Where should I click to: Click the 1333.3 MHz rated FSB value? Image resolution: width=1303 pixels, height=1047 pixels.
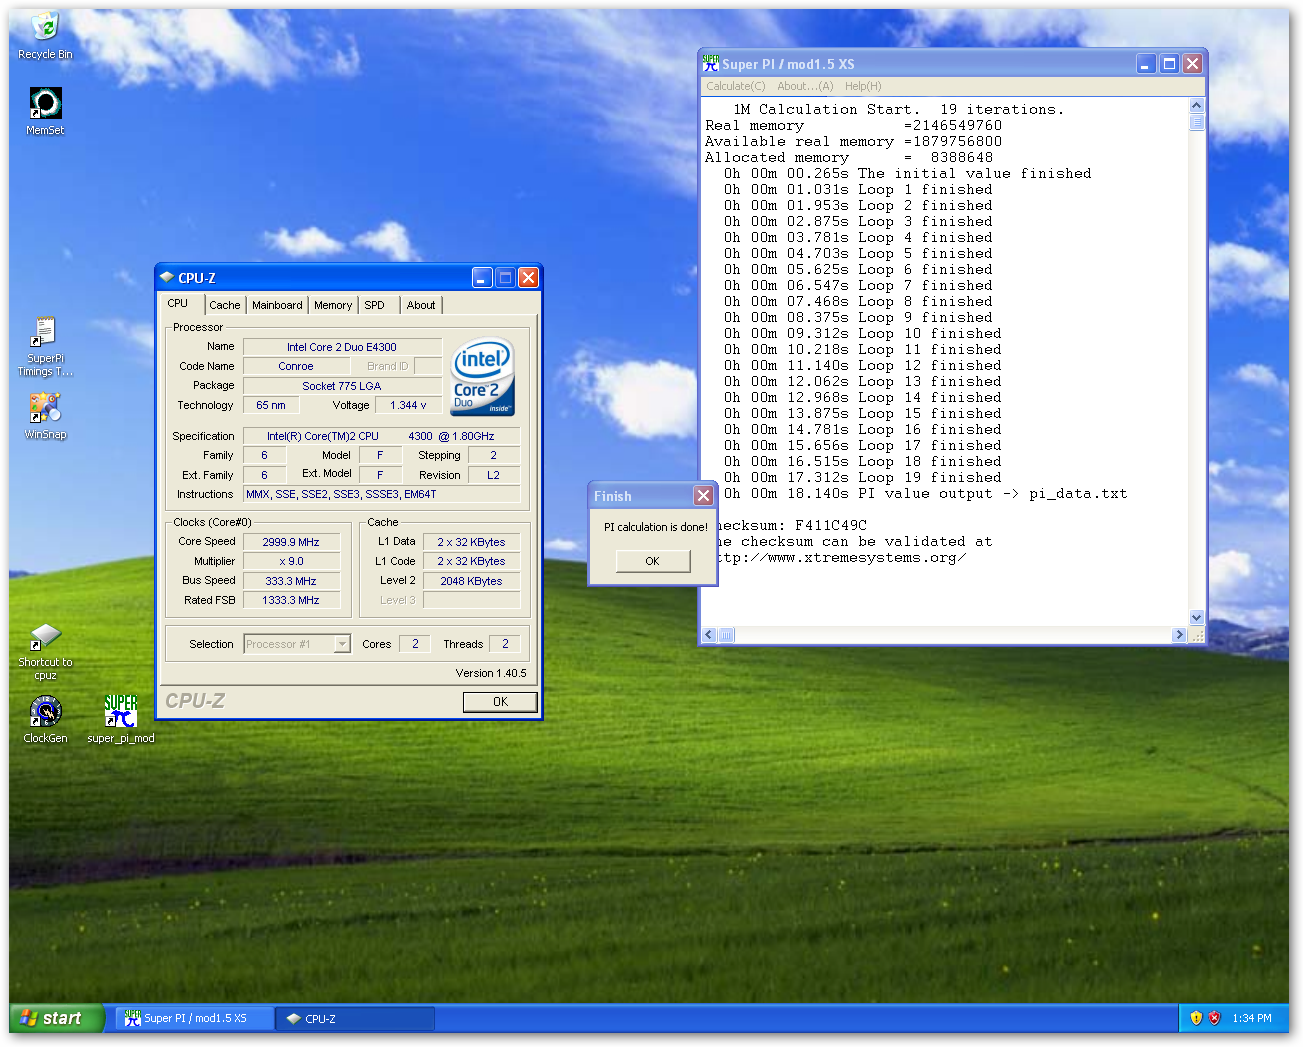291,600
